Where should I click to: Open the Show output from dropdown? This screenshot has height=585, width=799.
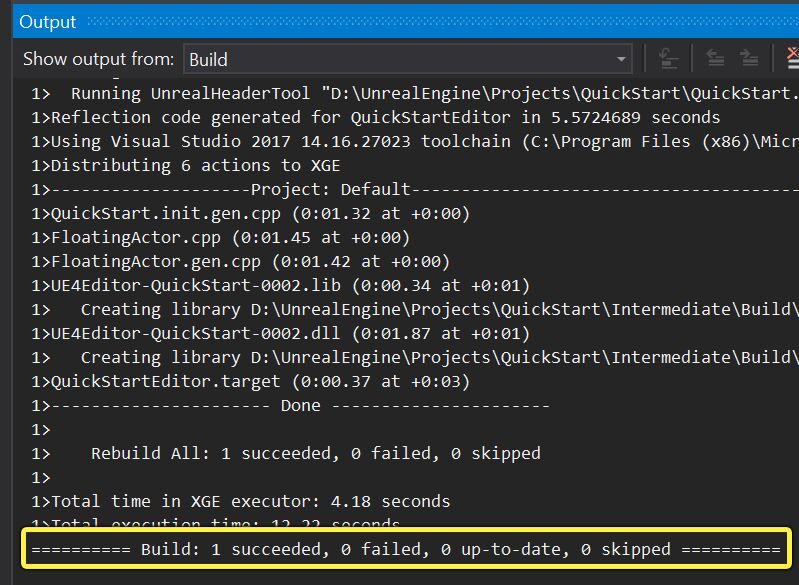(408, 60)
